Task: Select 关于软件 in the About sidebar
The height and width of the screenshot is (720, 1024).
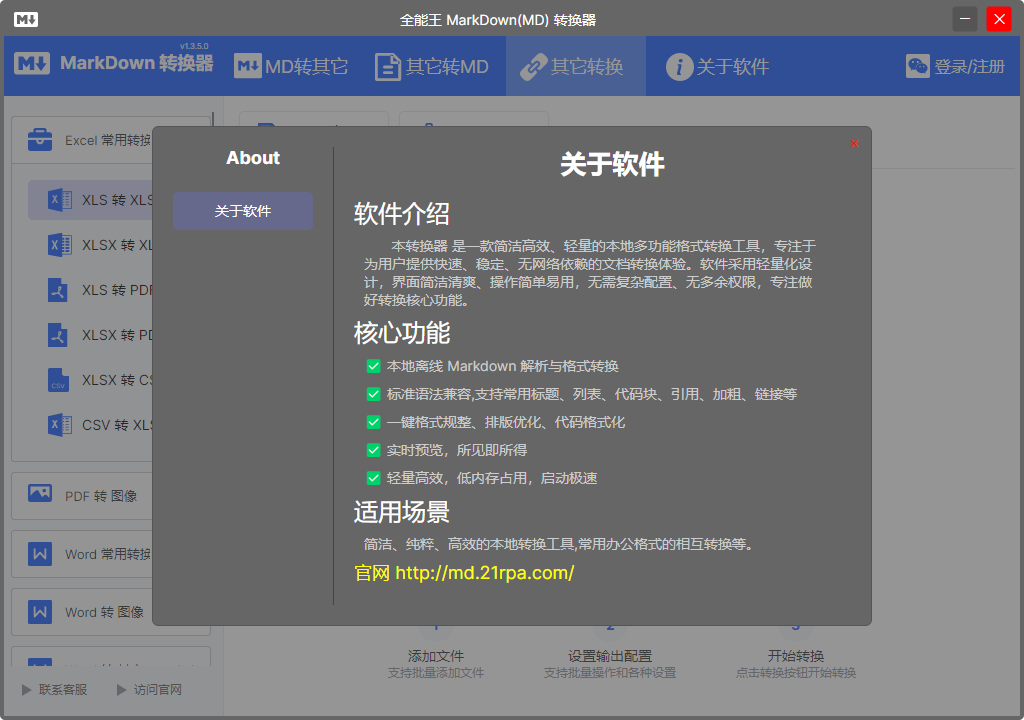Action: (x=243, y=211)
